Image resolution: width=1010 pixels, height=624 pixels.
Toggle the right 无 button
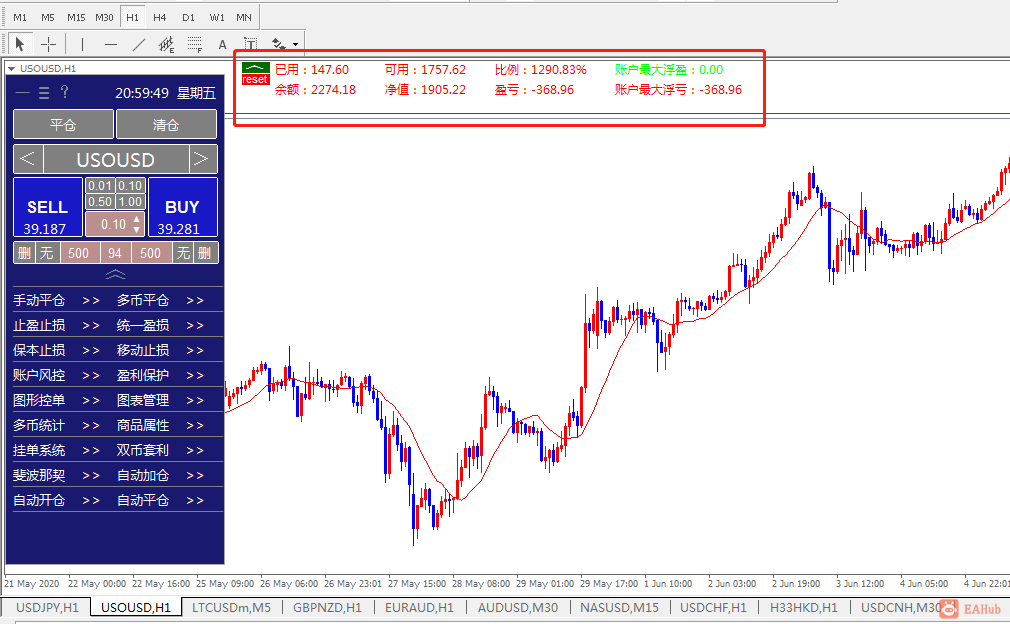[x=184, y=253]
